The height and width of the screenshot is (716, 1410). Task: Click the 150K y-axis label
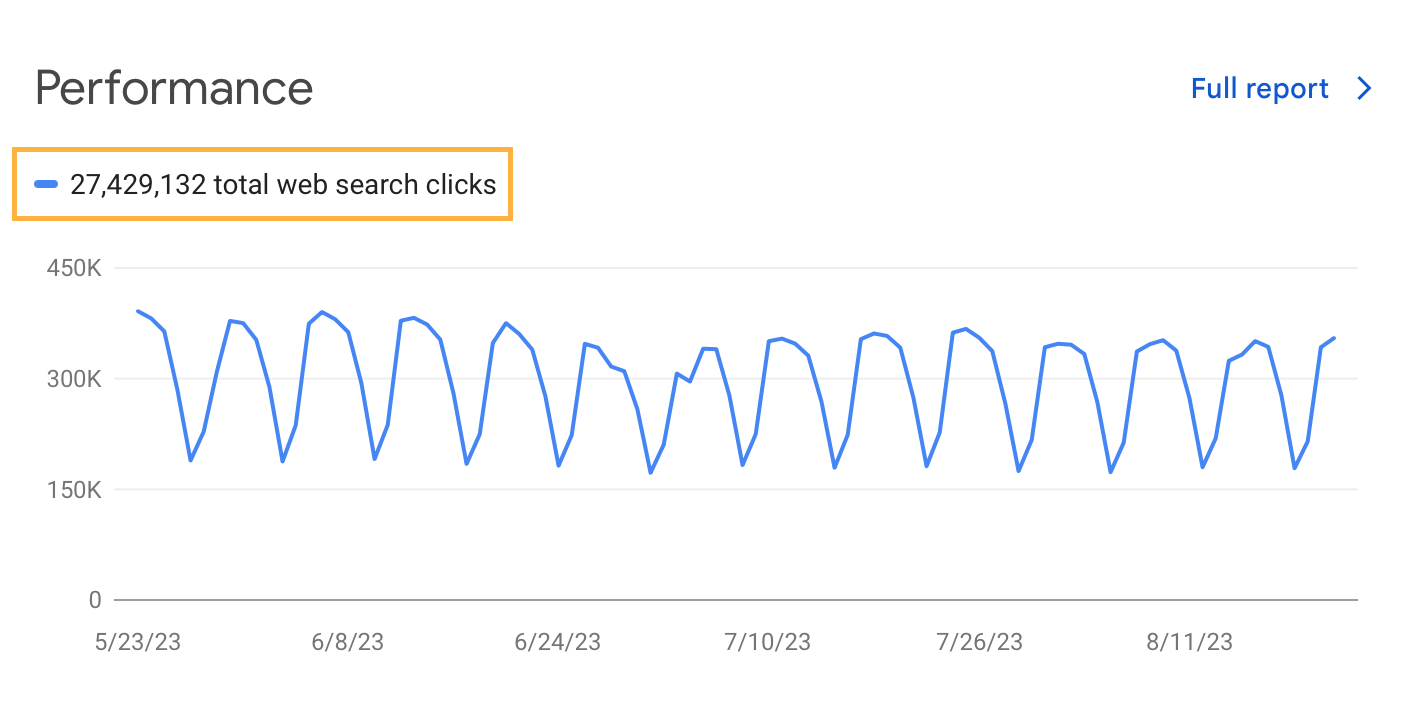coord(74,490)
